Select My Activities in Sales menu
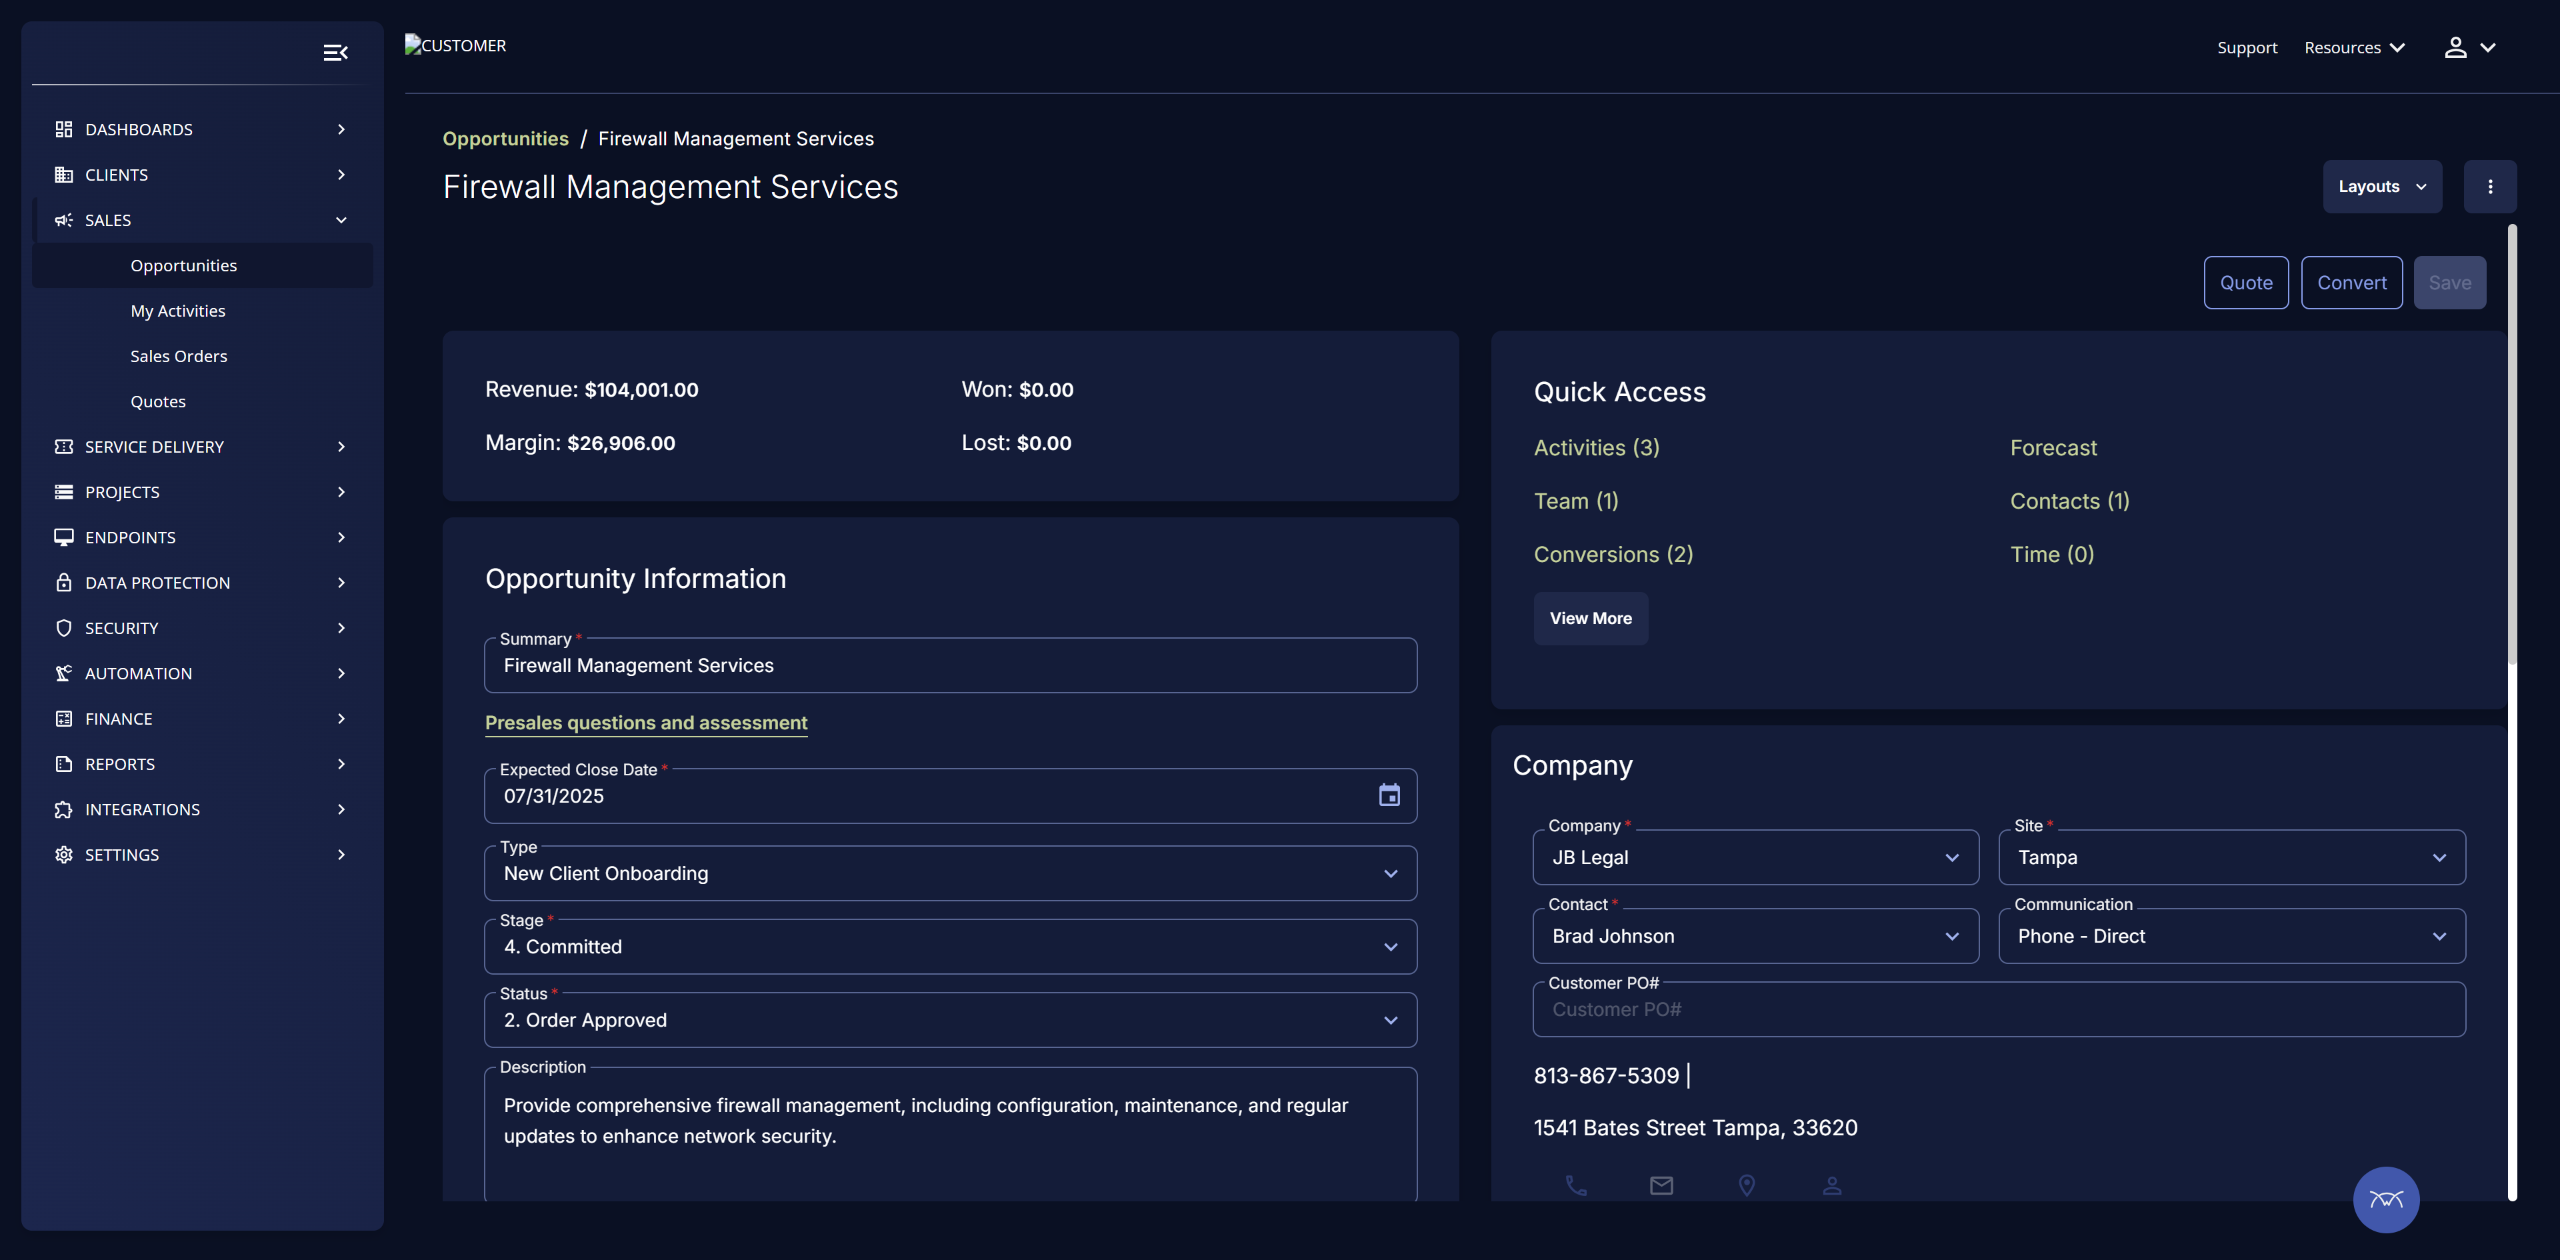 178,311
